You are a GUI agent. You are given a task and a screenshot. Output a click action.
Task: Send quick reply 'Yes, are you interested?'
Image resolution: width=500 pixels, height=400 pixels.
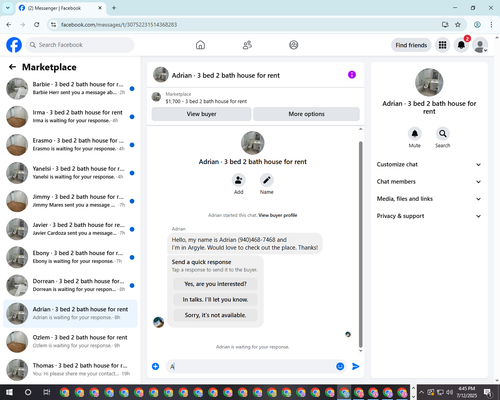click(215, 284)
